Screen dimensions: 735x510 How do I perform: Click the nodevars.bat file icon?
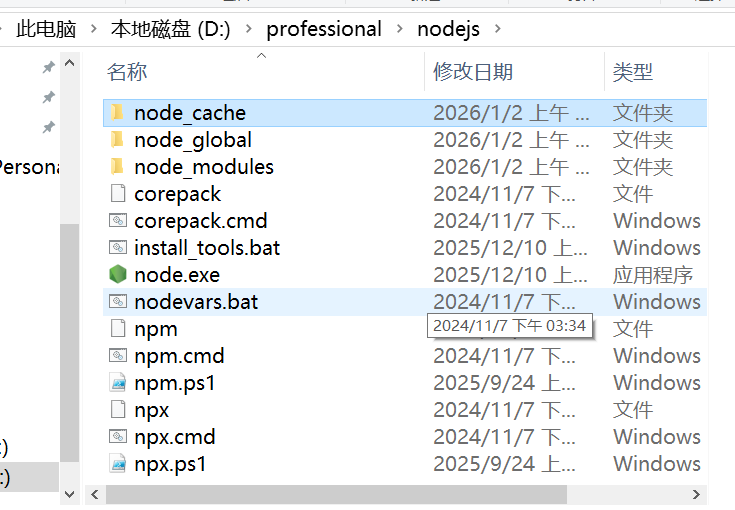(118, 301)
